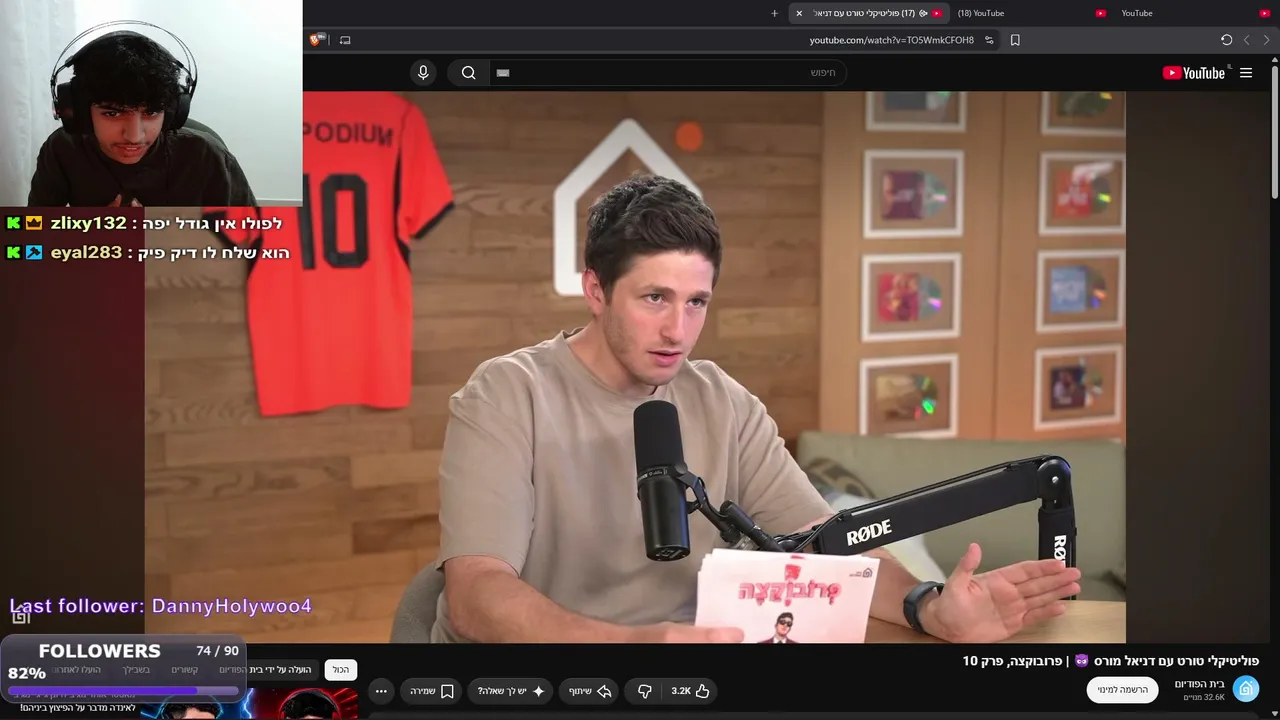Viewport: 1280px width, 720px height.
Task: Focus the YouTube search field
Action: pyautogui.click(x=668, y=72)
